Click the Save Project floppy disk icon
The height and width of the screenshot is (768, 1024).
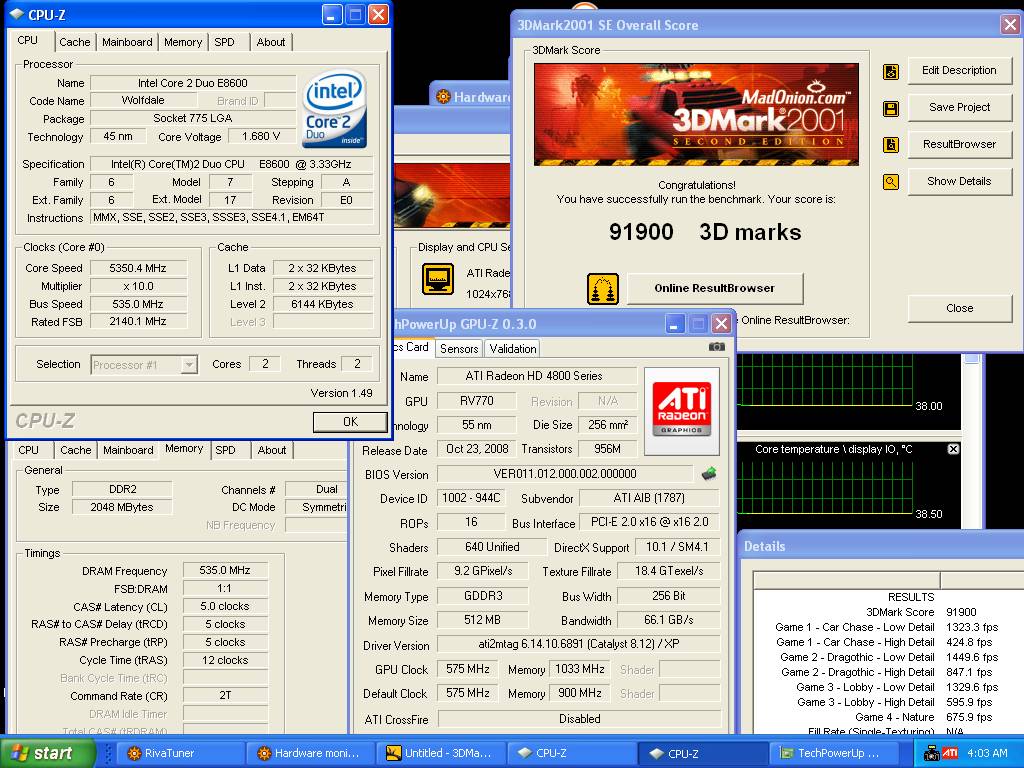pos(891,108)
